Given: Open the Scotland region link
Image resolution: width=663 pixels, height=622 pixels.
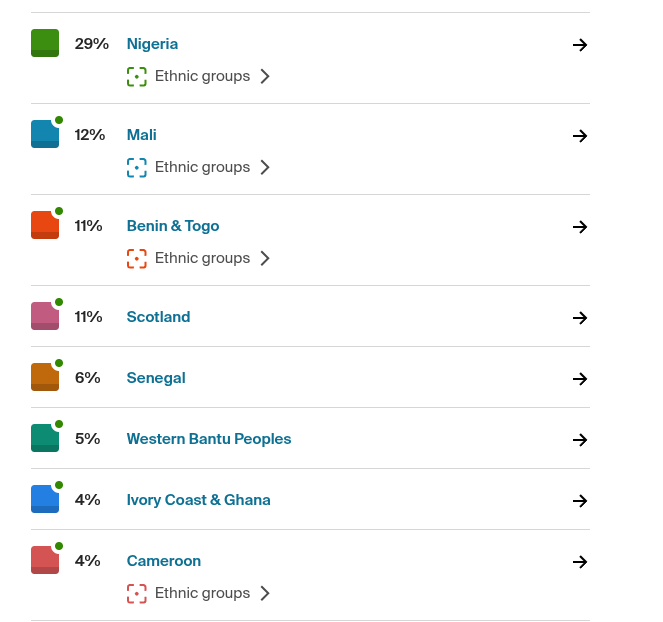Looking at the screenshot, I should [x=159, y=317].
